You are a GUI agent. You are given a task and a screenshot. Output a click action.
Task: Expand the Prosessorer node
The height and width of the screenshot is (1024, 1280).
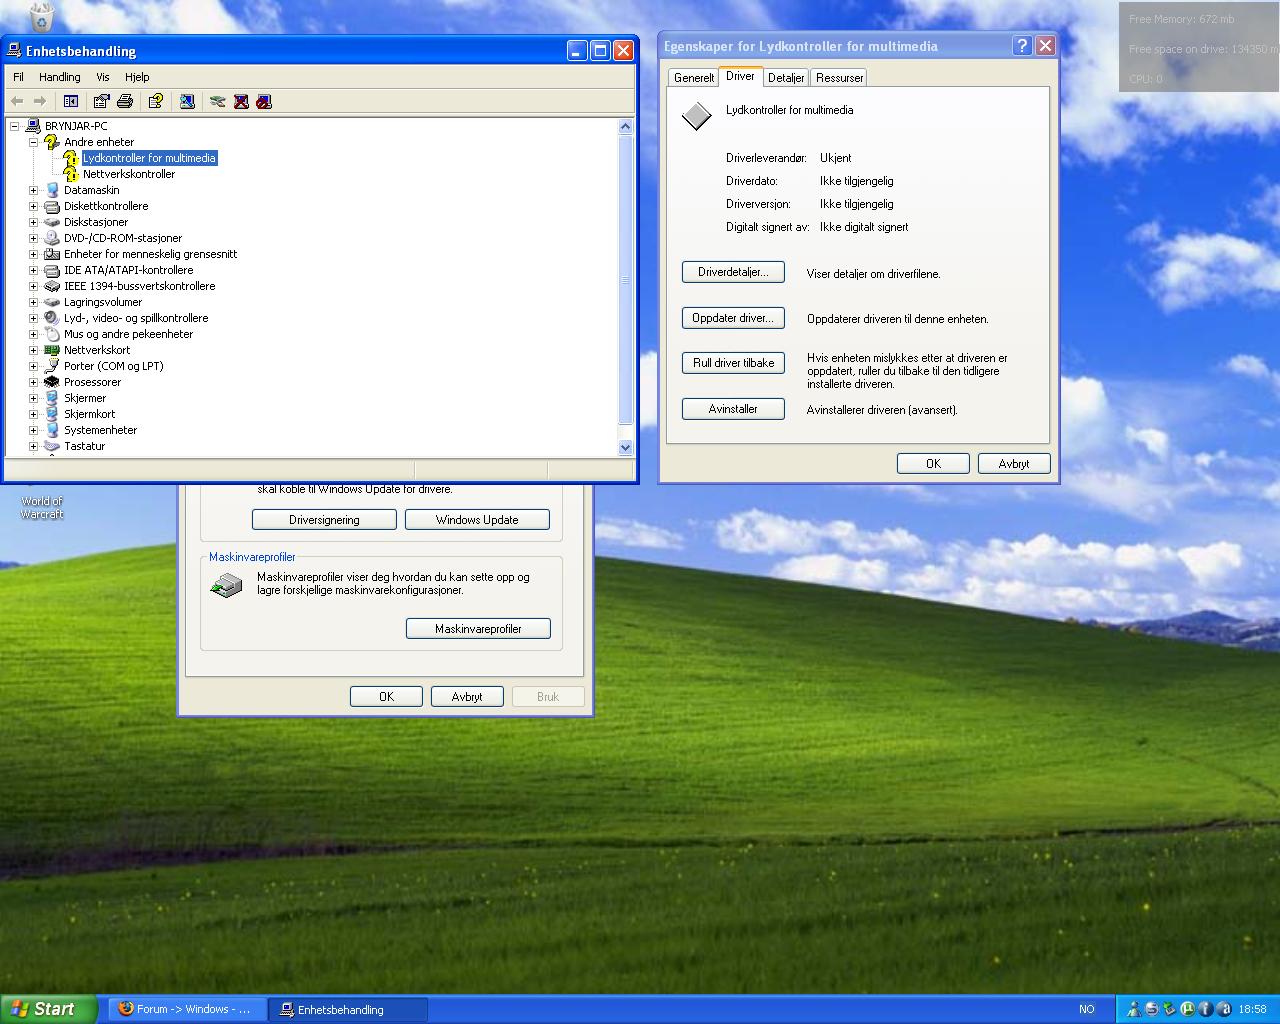click(x=34, y=382)
